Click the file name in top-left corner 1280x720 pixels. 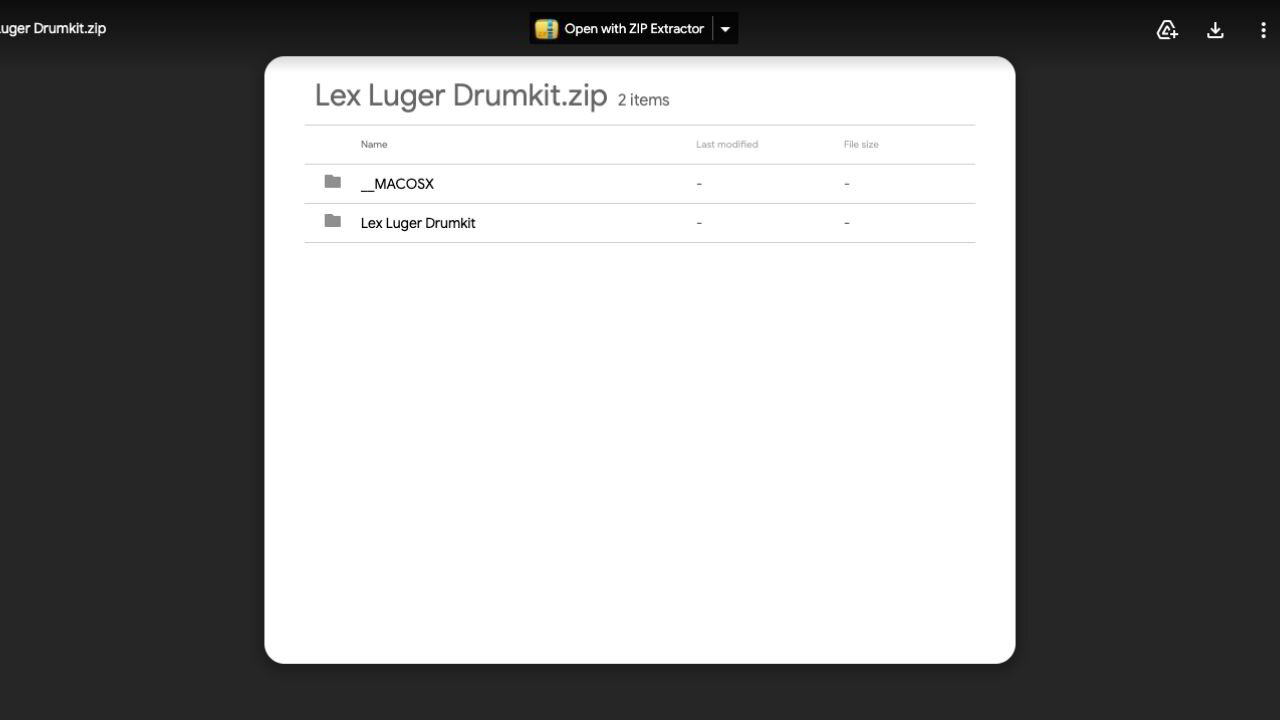(53, 28)
